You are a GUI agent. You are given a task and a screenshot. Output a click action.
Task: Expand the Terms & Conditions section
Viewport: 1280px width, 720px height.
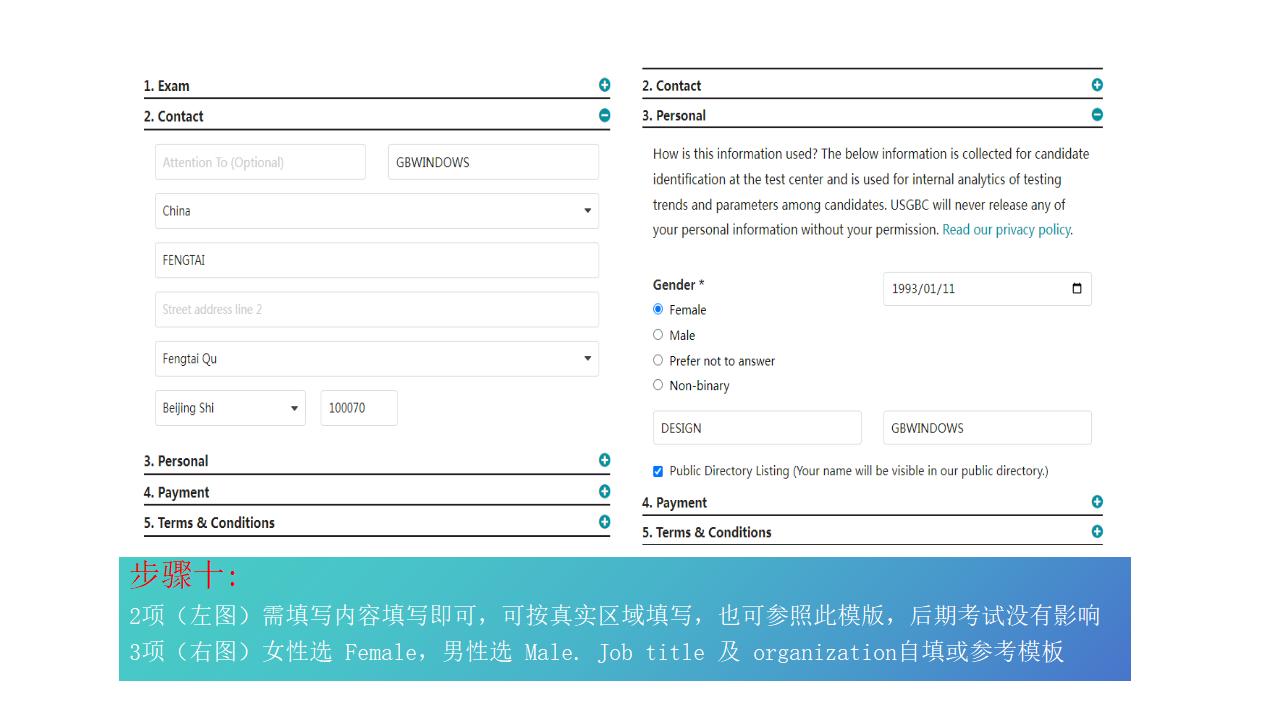(x=604, y=521)
